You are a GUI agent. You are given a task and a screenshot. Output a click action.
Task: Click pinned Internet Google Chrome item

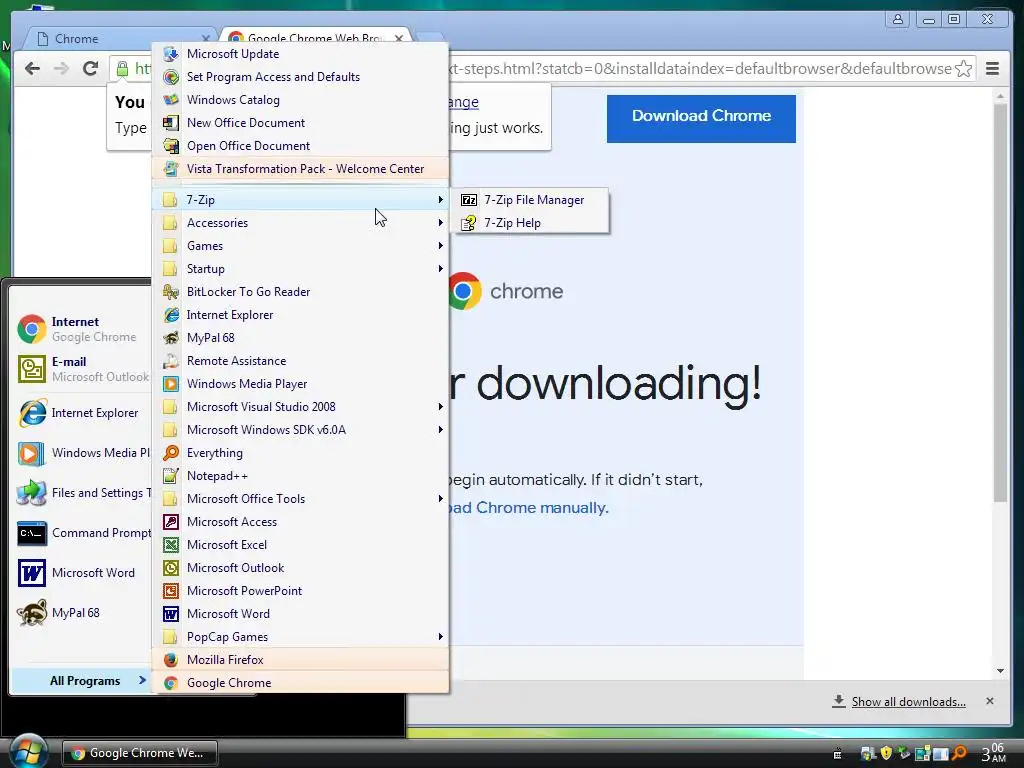click(x=81, y=329)
